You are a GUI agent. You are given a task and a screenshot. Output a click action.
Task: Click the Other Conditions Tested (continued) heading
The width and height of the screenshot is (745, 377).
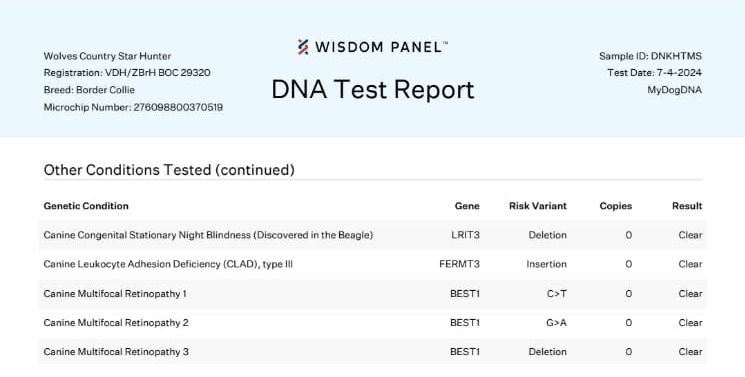[x=169, y=170]
